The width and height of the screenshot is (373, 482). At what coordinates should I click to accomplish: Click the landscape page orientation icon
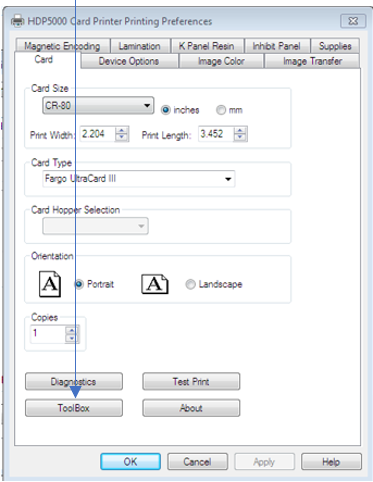point(155,284)
